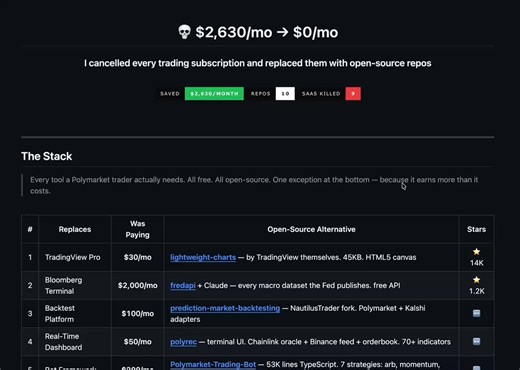The width and height of the screenshot is (520, 370).
Task: Click the skull emoji in the title
Action: (x=184, y=32)
